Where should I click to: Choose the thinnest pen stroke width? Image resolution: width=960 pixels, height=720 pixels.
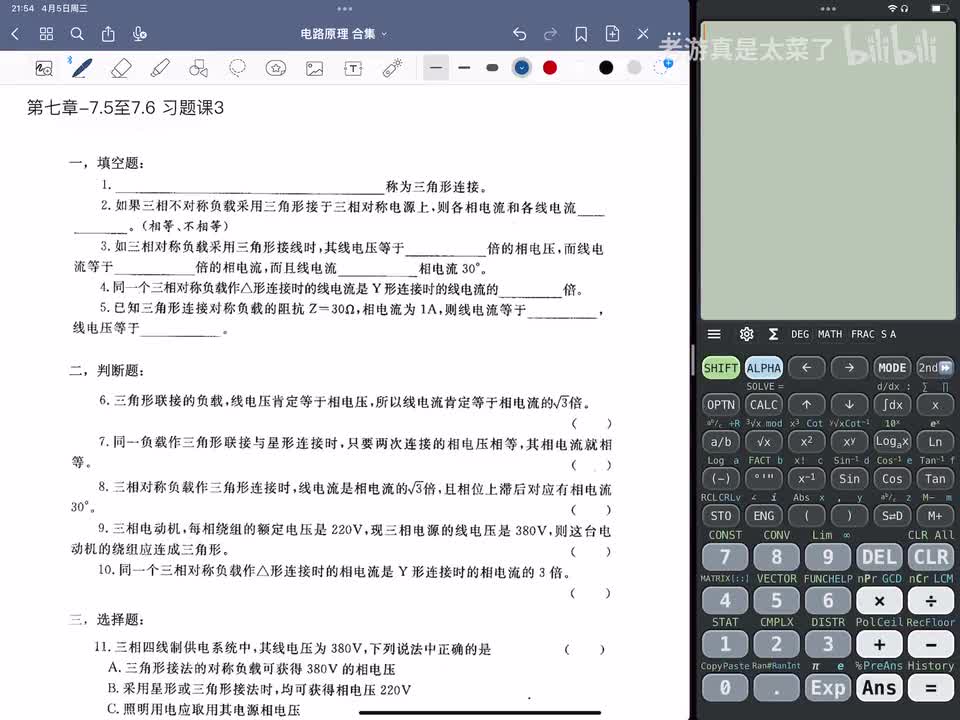pos(436,67)
